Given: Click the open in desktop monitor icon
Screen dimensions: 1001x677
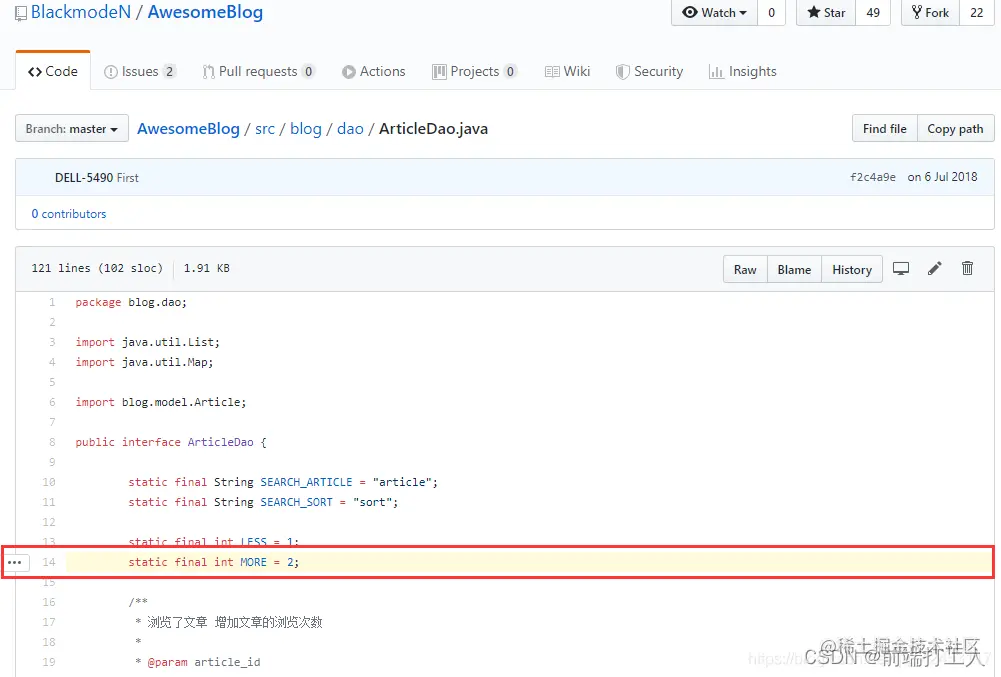Looking at the screenshot, I should [901, 268].
